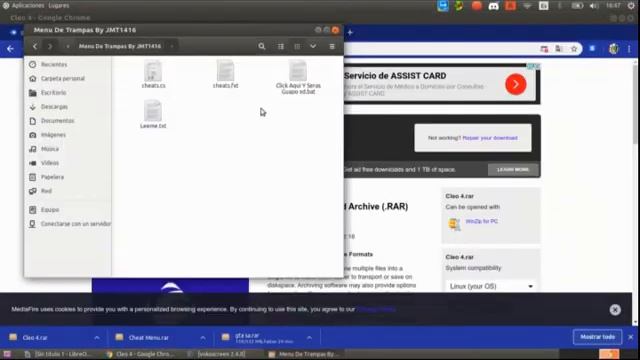640x360 pixels.
Task: Open the file manager search
Action: tap(262, 47)
